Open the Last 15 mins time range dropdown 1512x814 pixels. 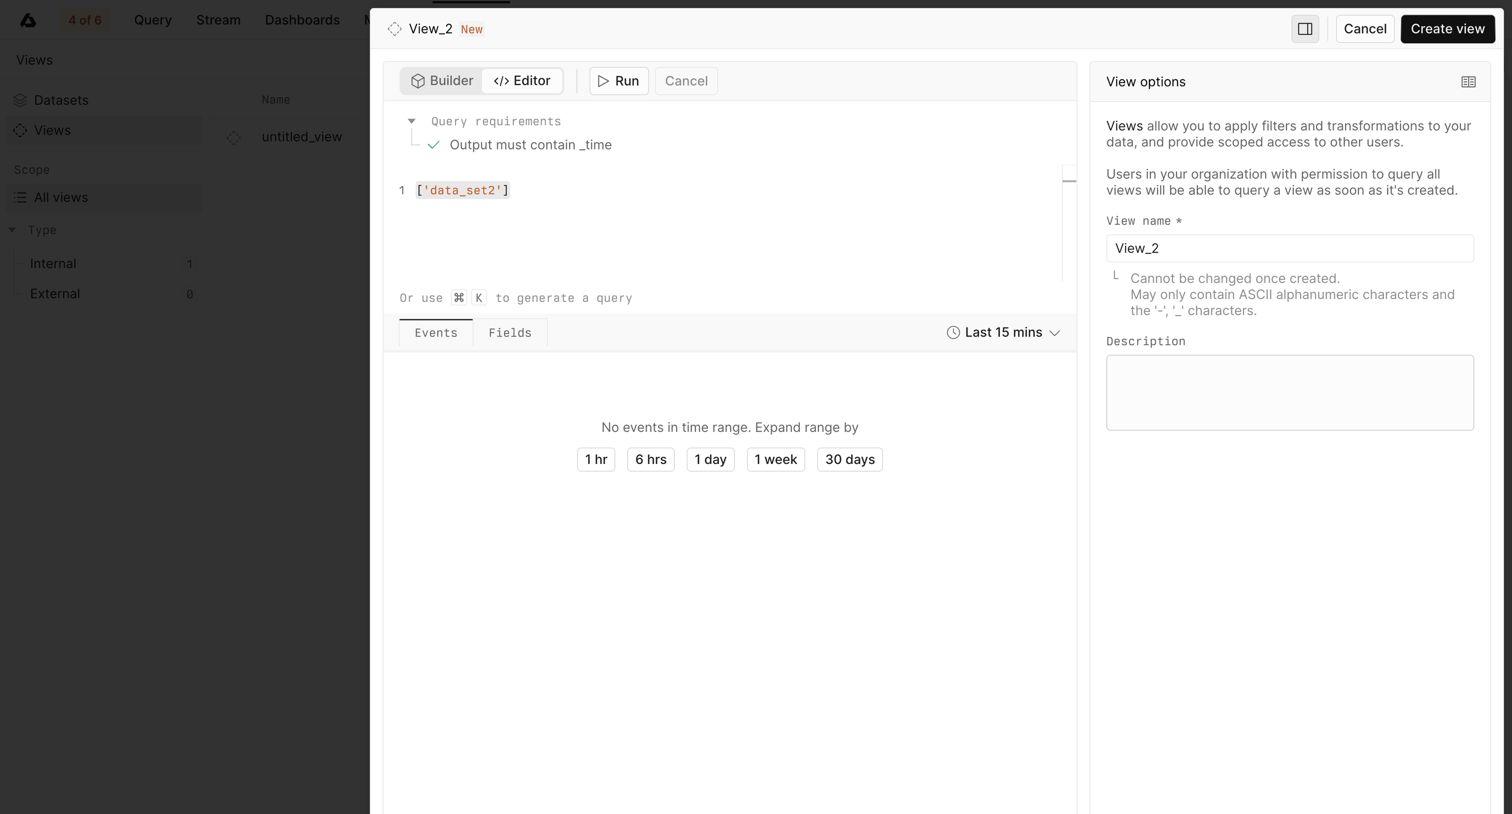pyautogui.click(x=1003, y=333)
